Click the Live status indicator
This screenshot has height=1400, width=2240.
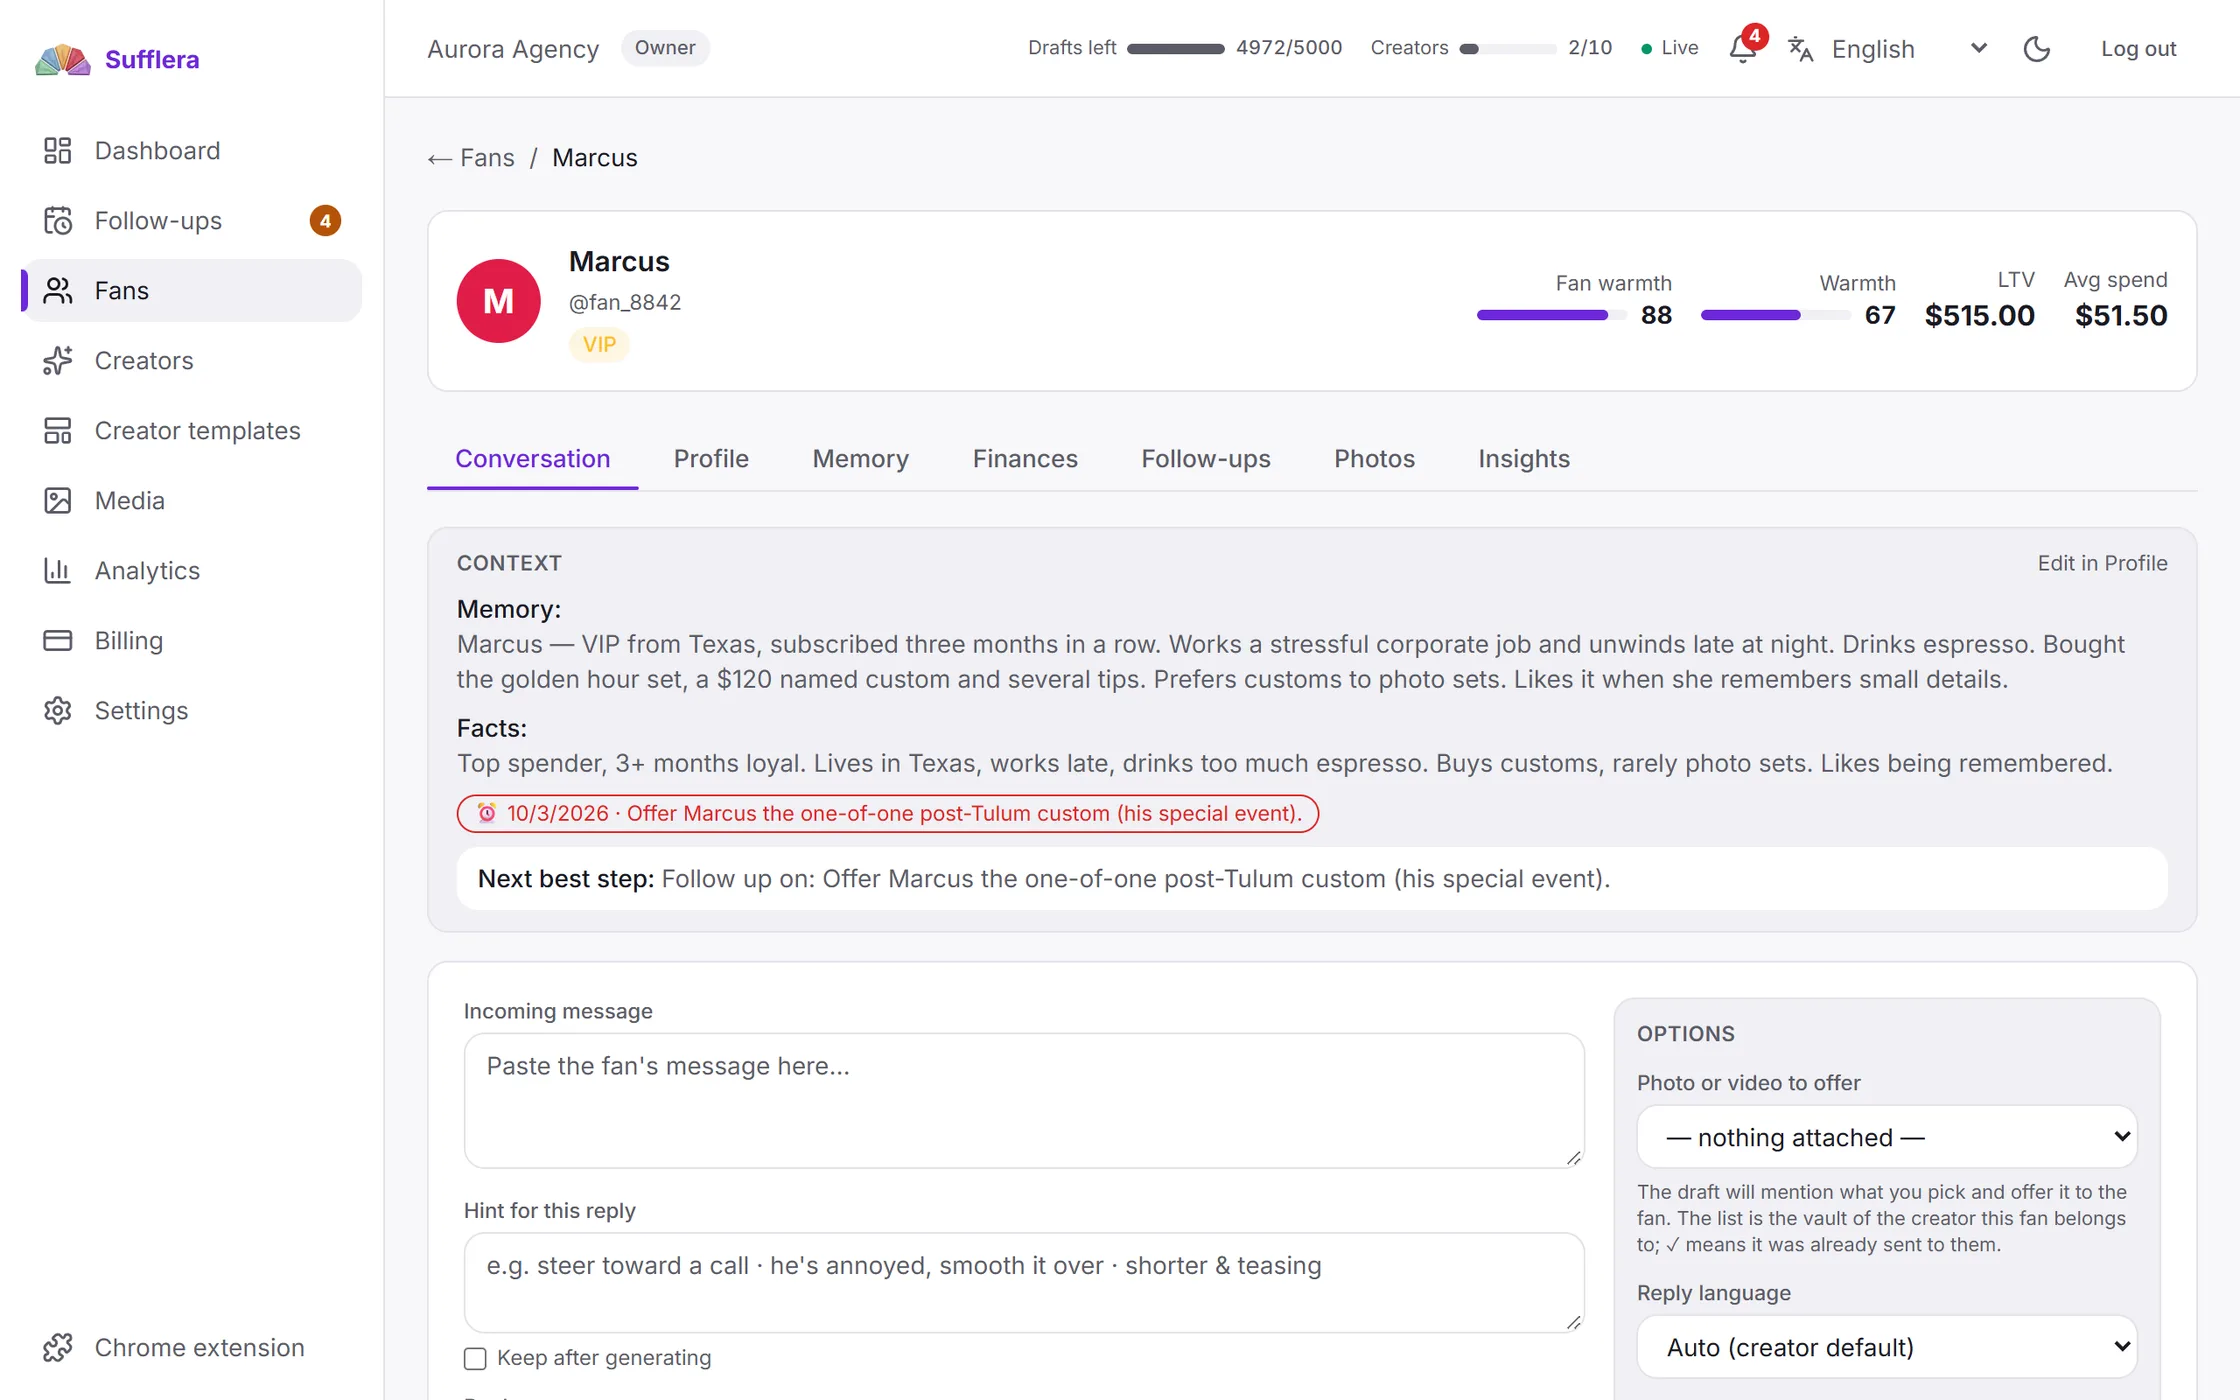tap(1669, 48)
